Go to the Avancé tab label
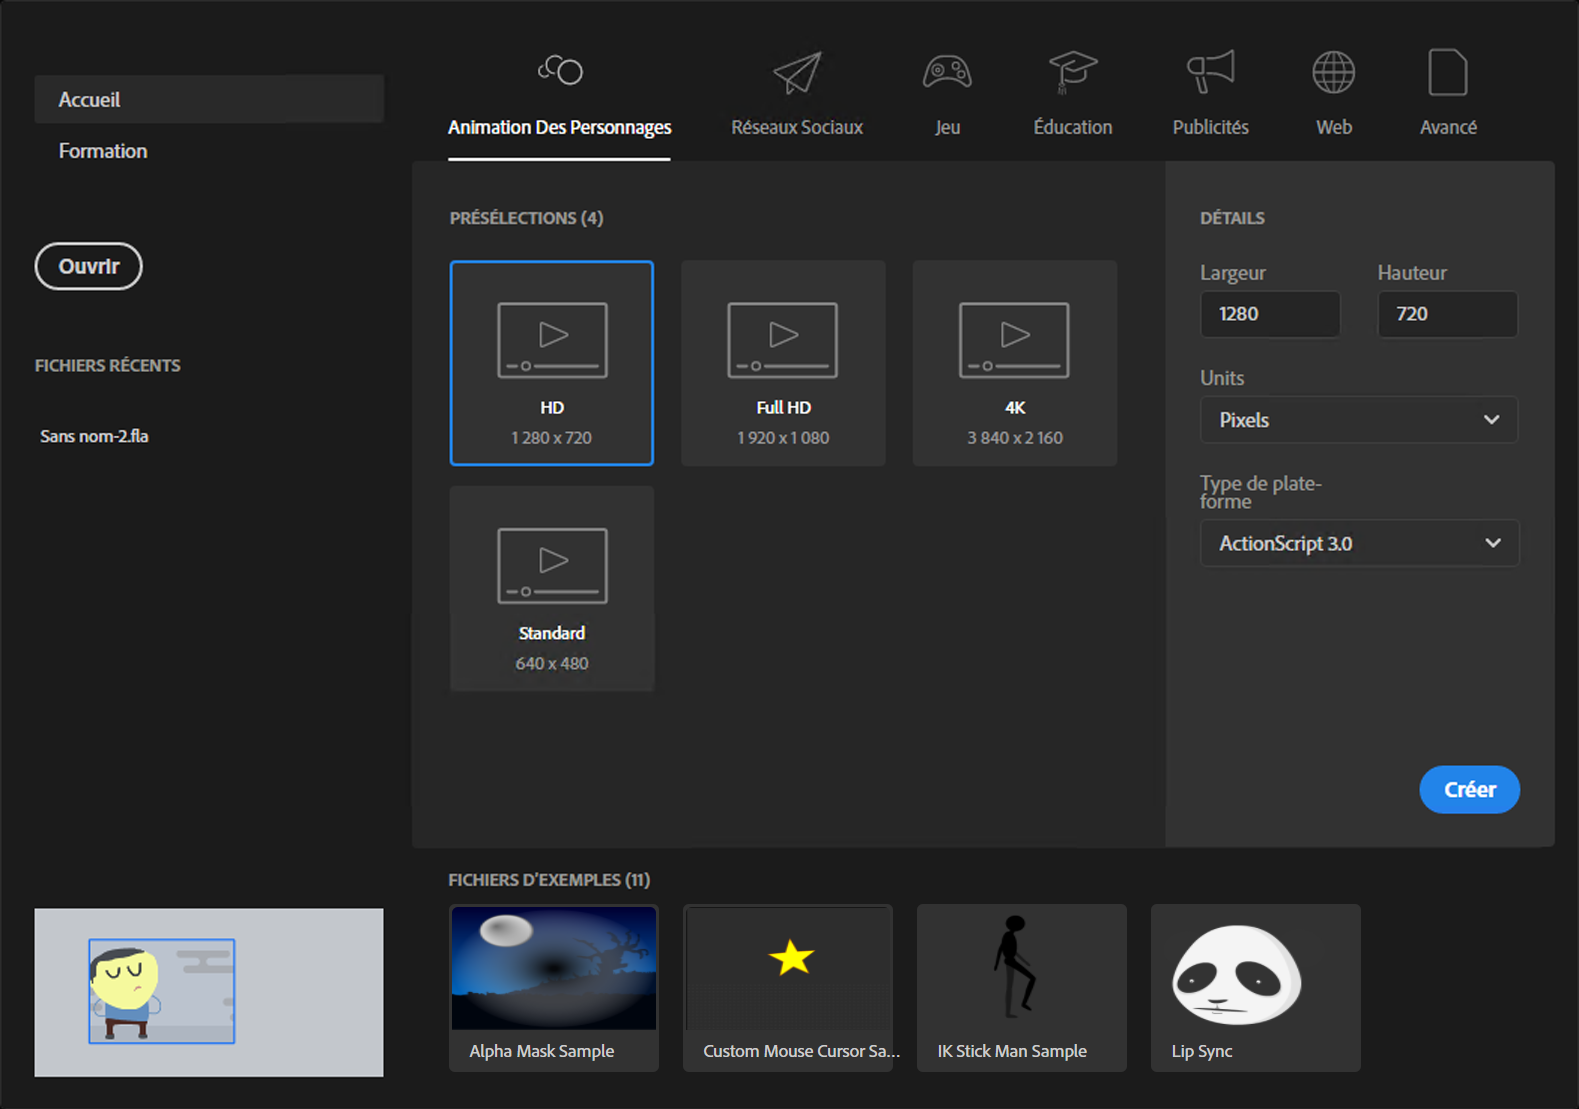Viewport: 1579px width, 1109px height. [x=1448, y=127]
